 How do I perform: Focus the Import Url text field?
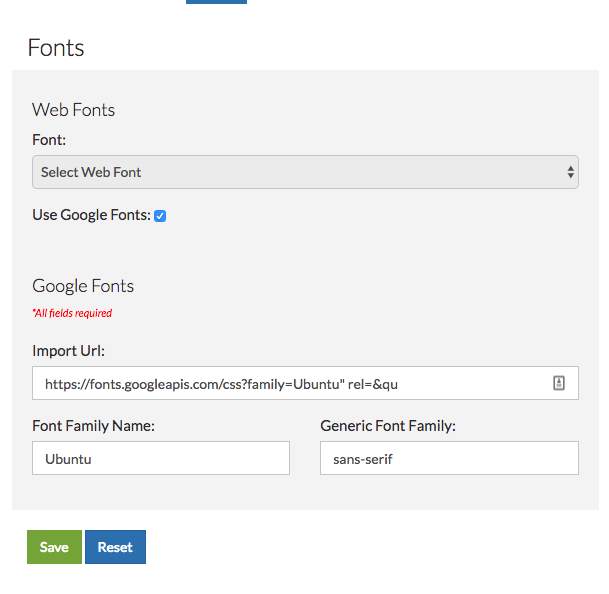(305, 383)
